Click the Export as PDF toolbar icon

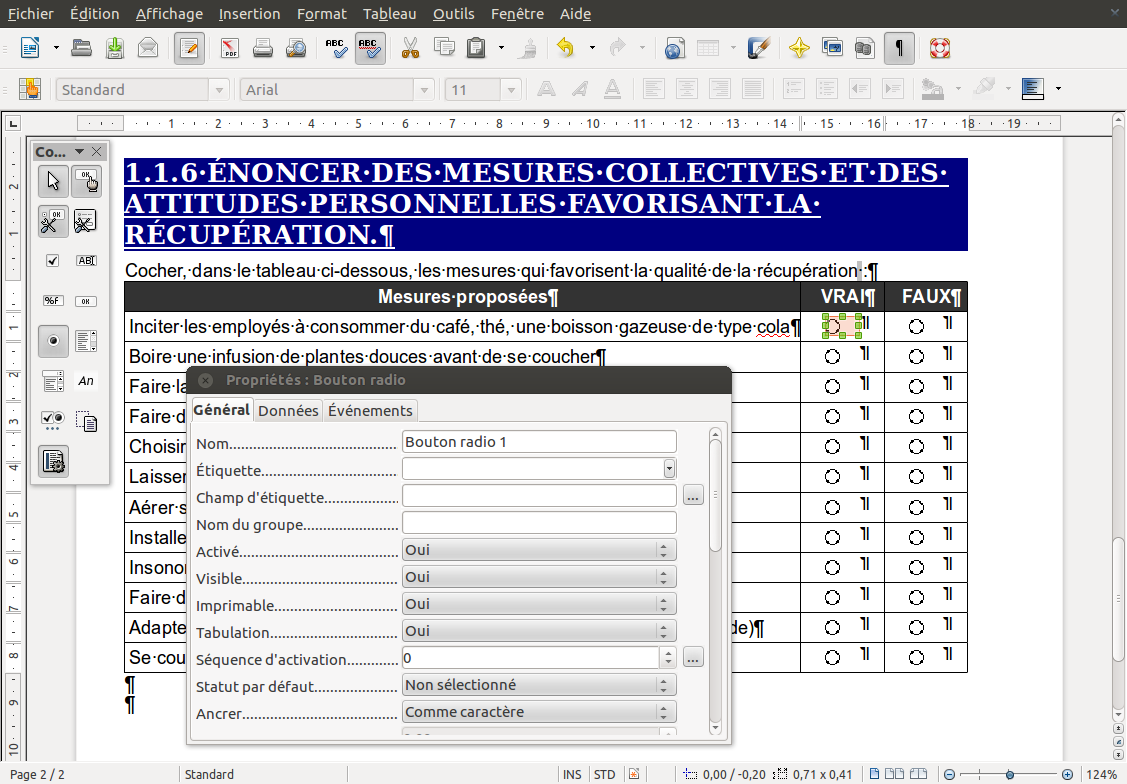tap(229, 47)
